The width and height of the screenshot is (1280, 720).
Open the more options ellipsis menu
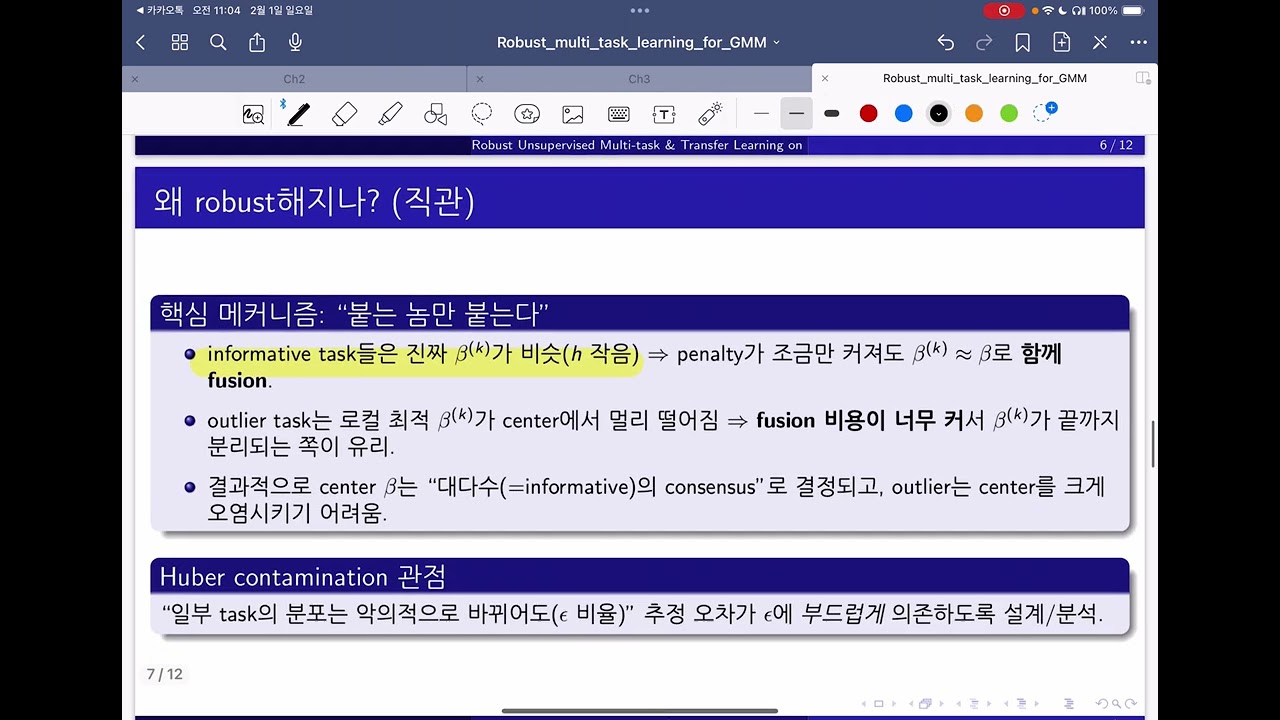point(1138,43)
